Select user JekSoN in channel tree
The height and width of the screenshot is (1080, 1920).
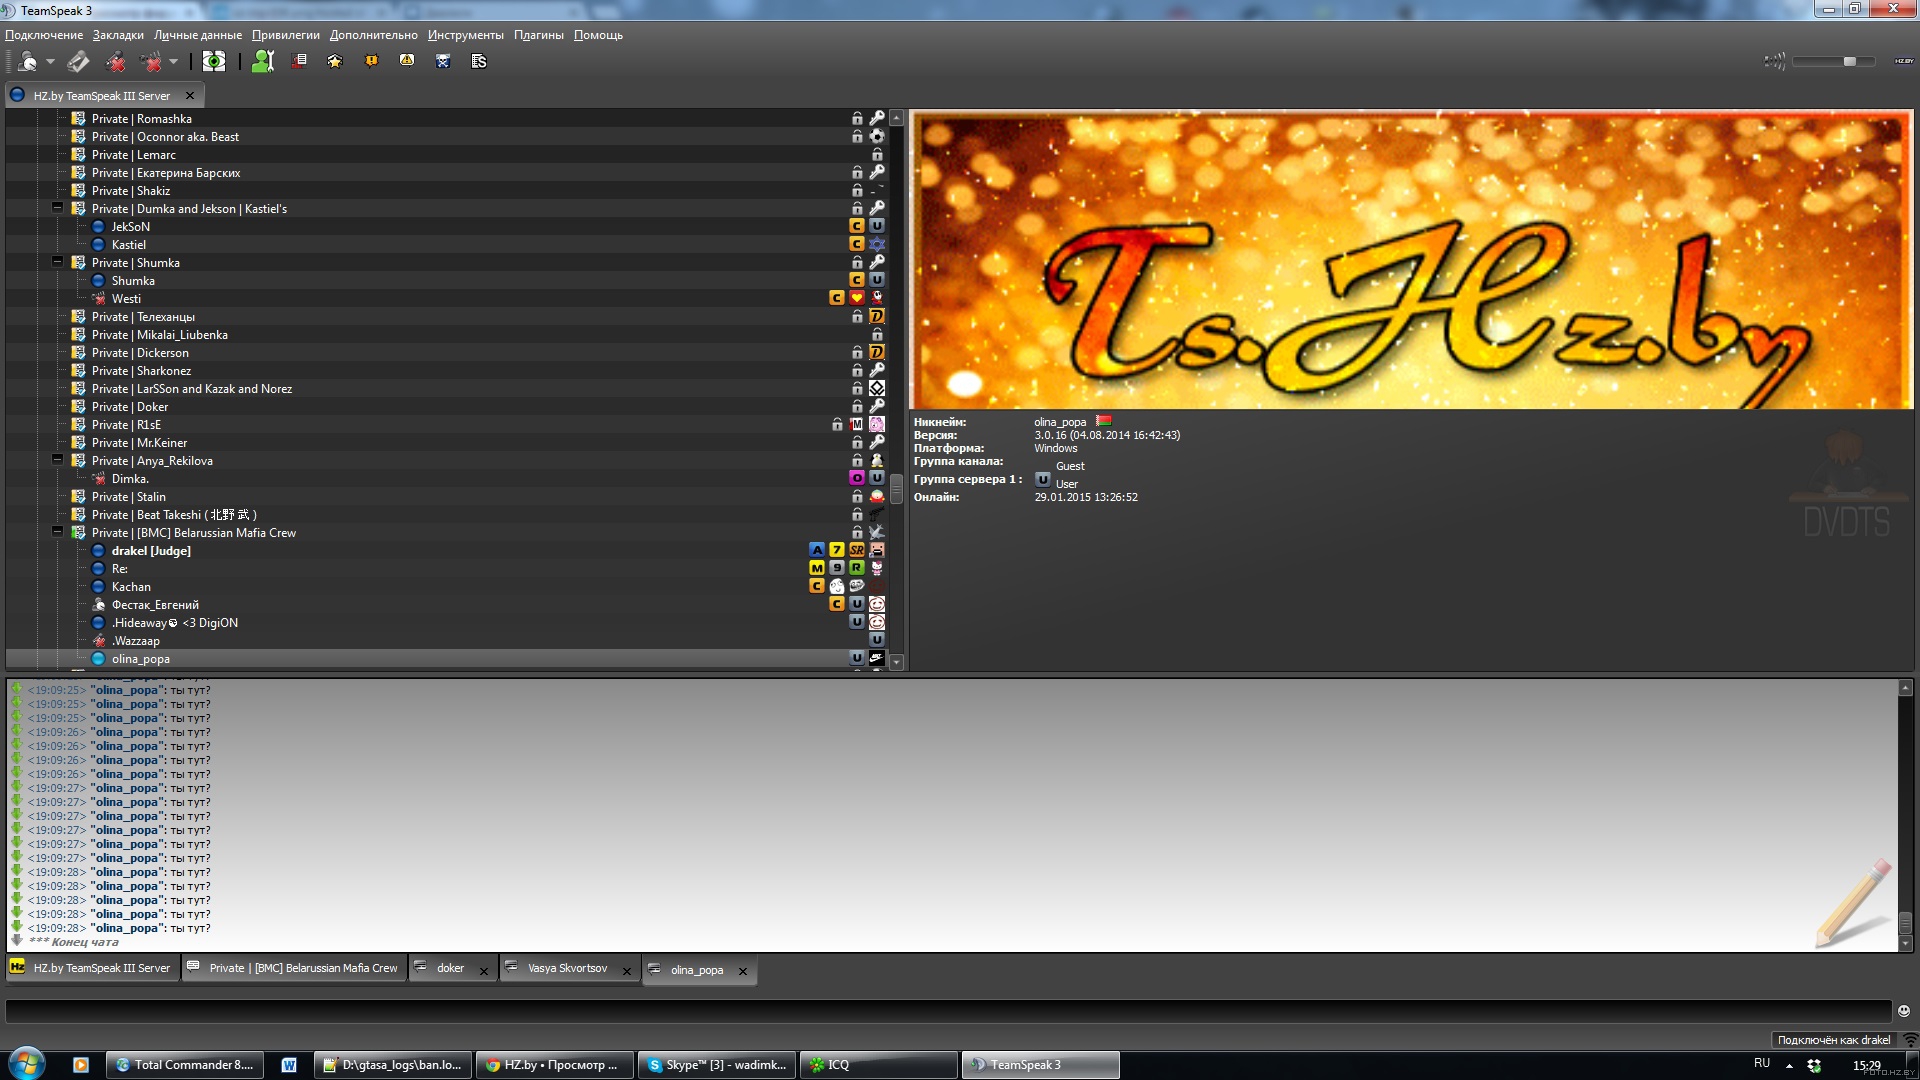(x=131, y=227)
